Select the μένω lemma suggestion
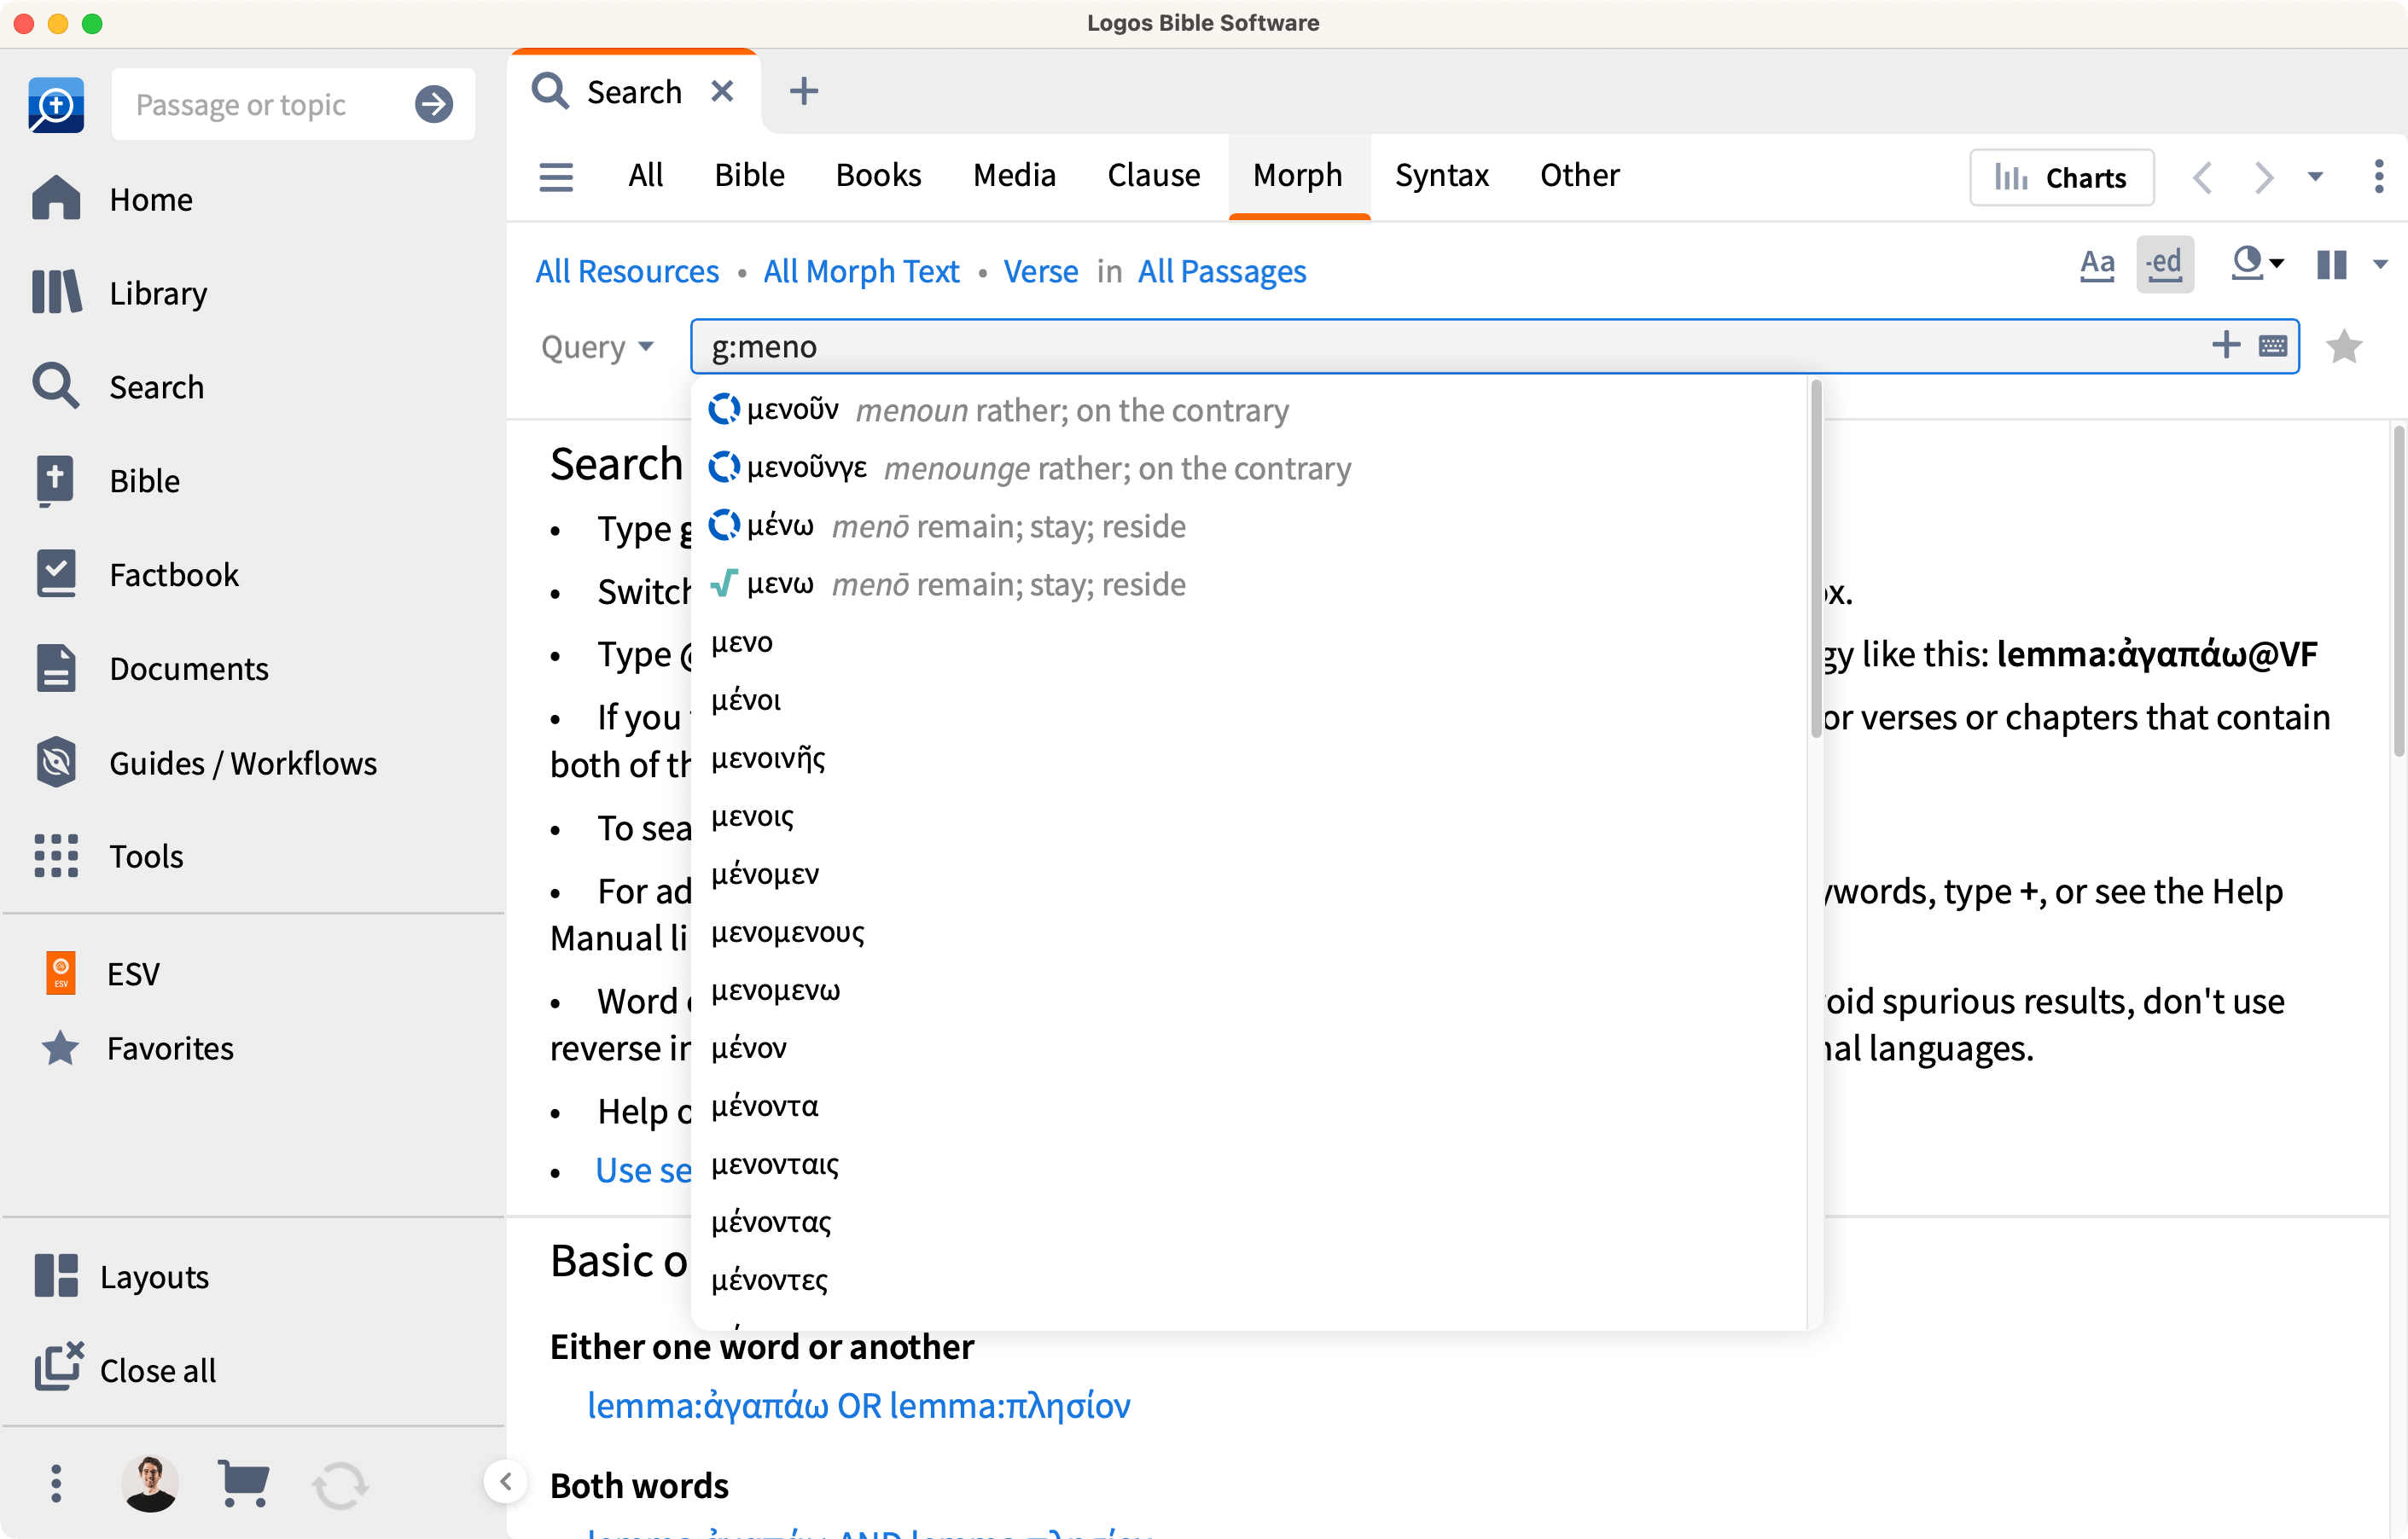This screenshot has width=2408, height=1539. click(x=1248, y=526)
